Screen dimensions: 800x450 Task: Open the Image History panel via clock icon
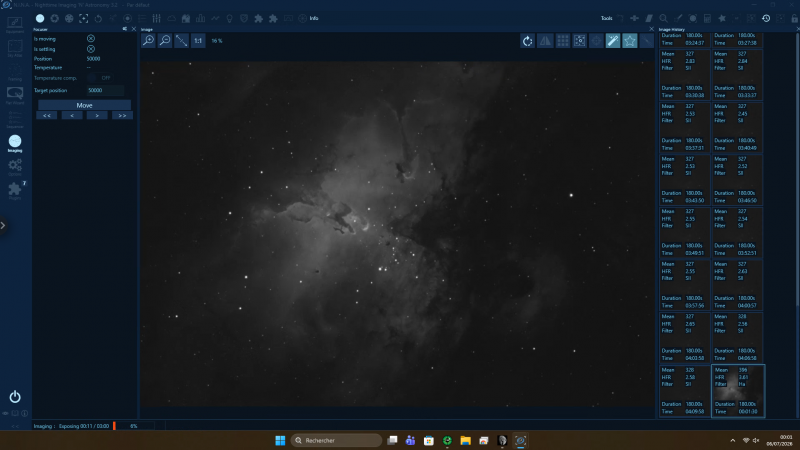pos(766,18)
